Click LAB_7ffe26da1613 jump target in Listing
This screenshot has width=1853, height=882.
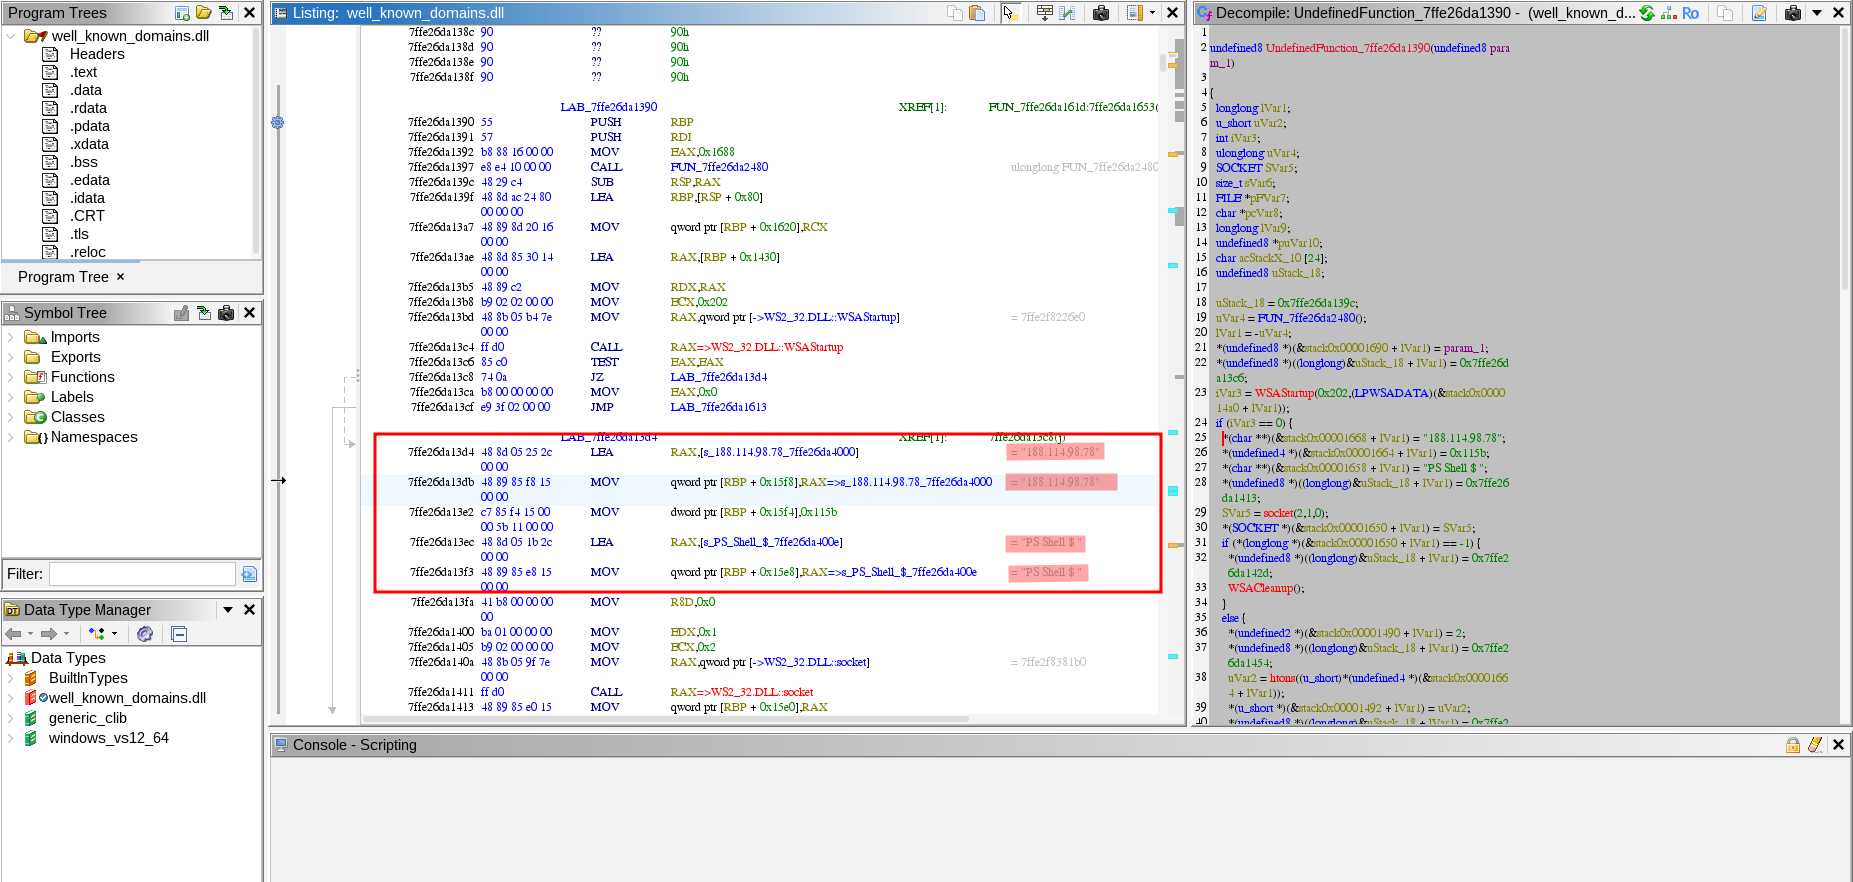(718, 407)
